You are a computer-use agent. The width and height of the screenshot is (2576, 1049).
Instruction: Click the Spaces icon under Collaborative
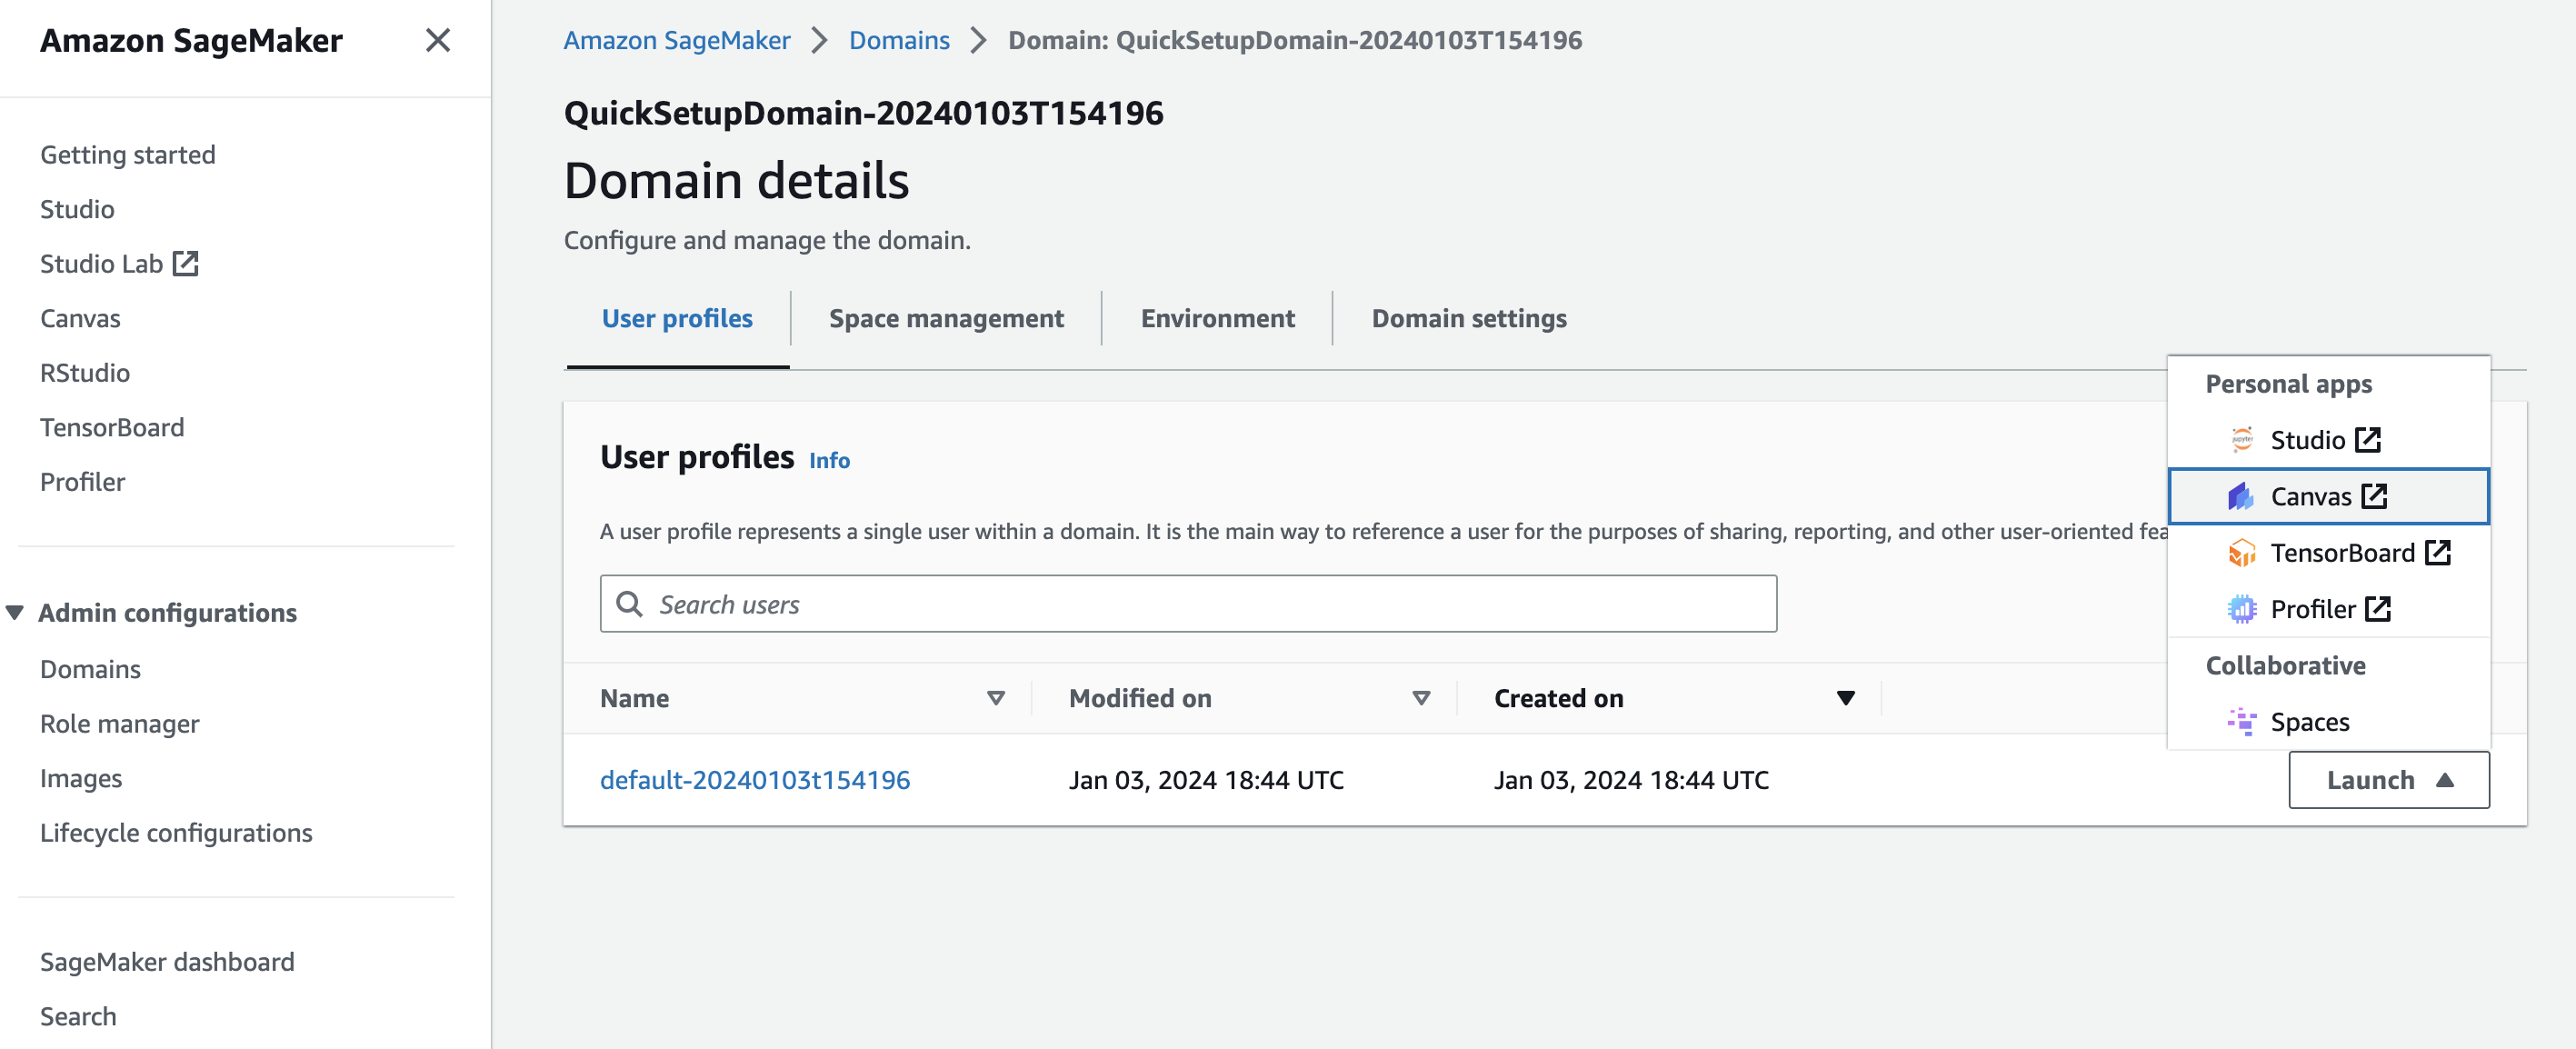coord(2241,722)
